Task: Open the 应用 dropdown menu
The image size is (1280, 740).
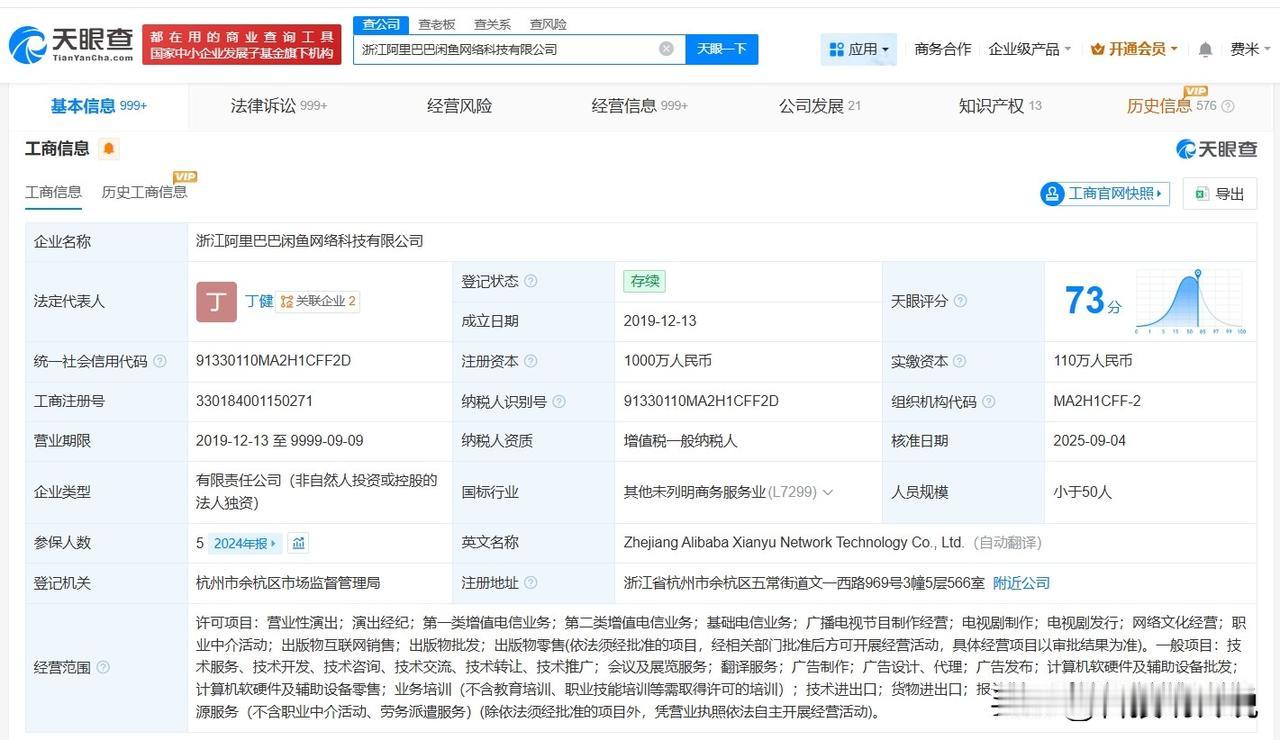Action: pos(859,49)
